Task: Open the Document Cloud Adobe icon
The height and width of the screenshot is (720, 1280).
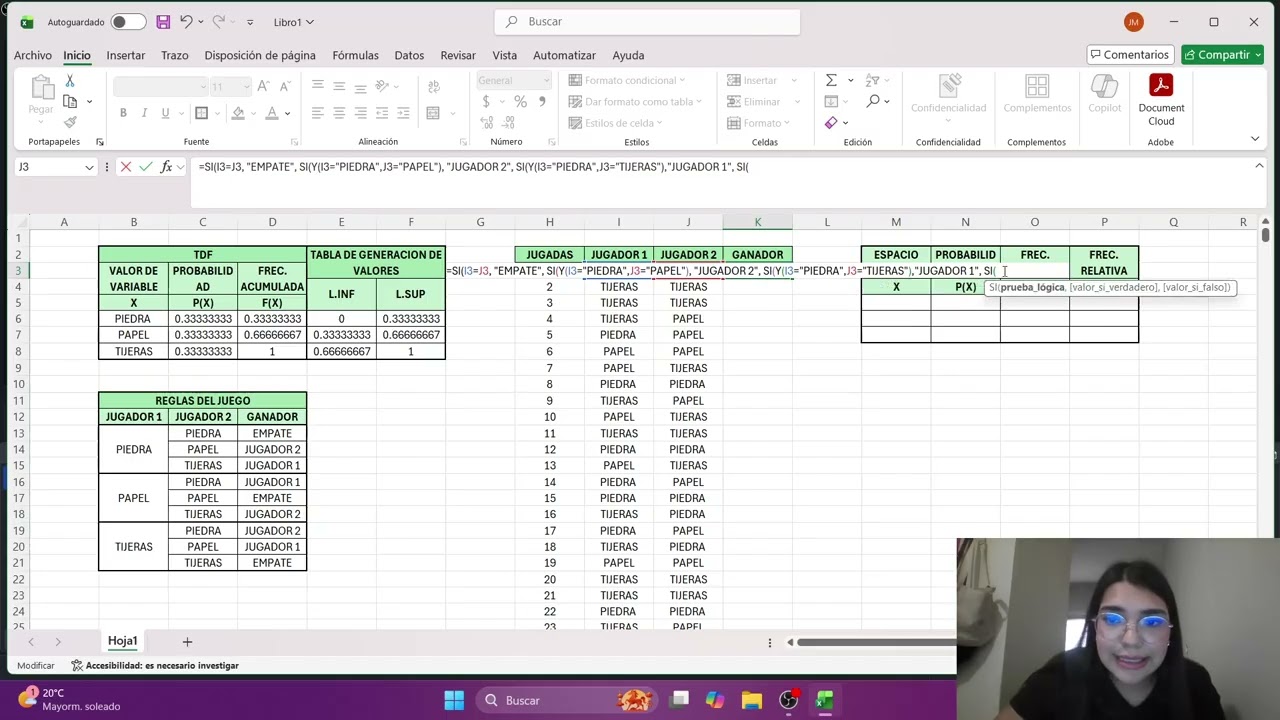Action: click(1161, 100)
